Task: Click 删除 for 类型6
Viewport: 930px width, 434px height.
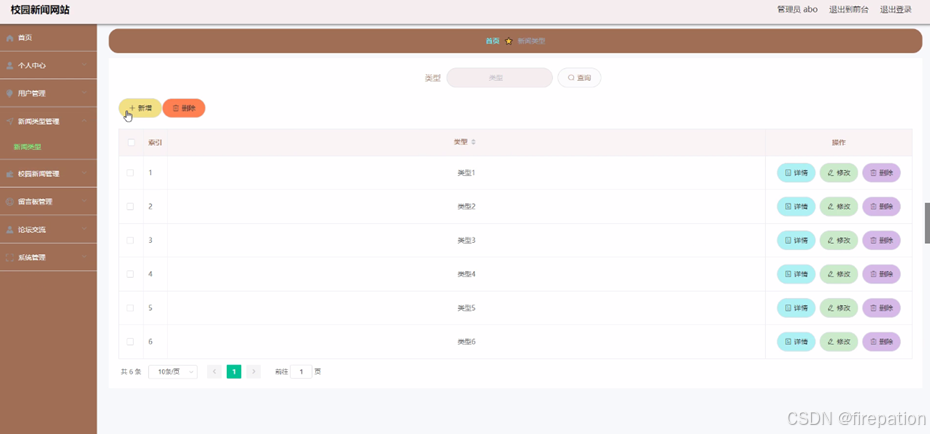Action: point(881,342)
